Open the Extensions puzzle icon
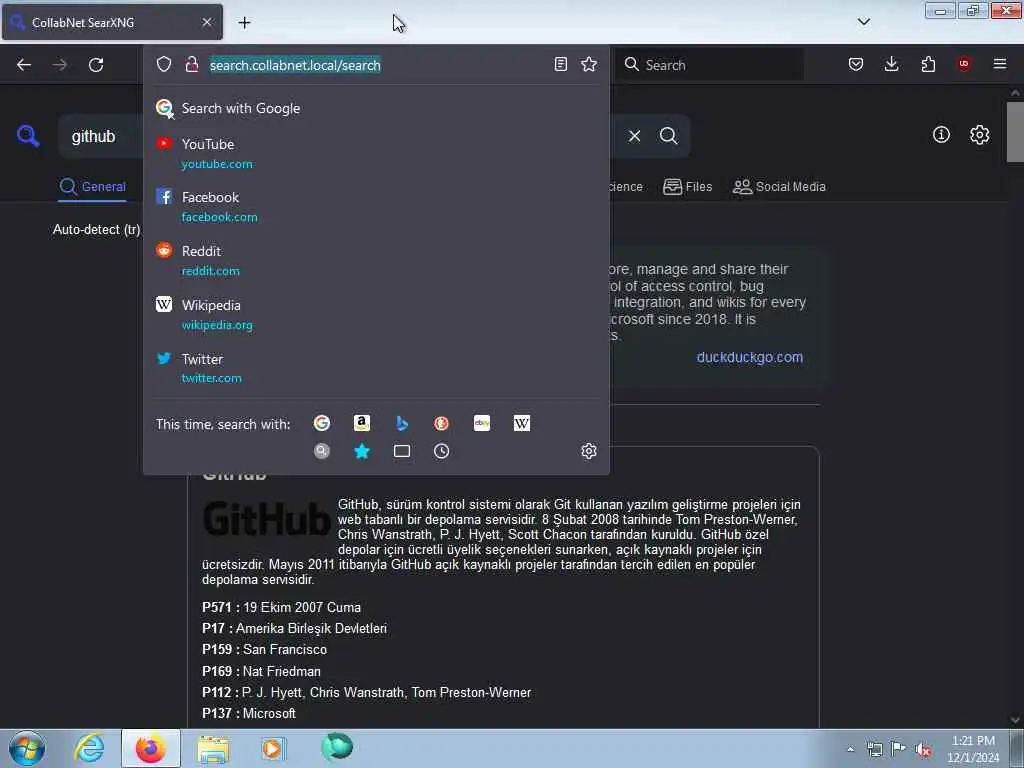The image size is (1024, 768). (928, 64)
